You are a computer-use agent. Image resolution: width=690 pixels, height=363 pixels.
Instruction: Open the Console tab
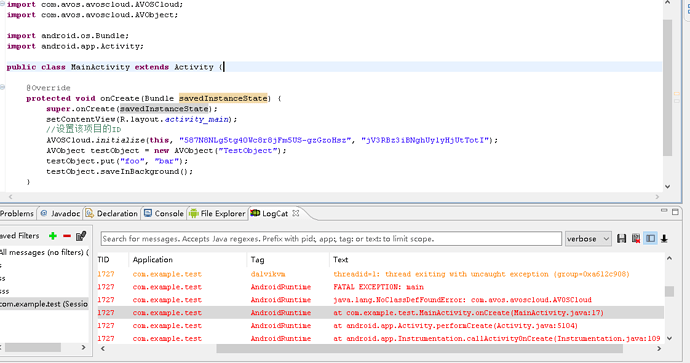pos(164,213)
